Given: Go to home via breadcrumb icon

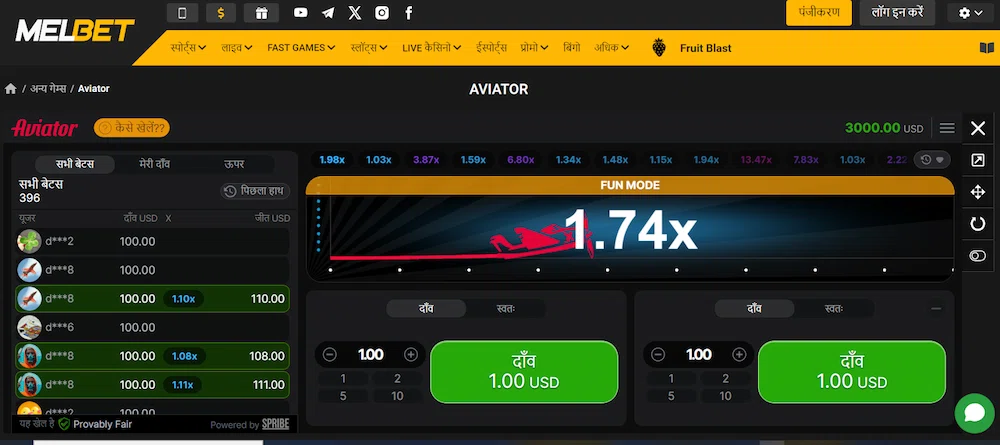Looking at the screenshot, I should pyautogui.click(x=11, y=89).
